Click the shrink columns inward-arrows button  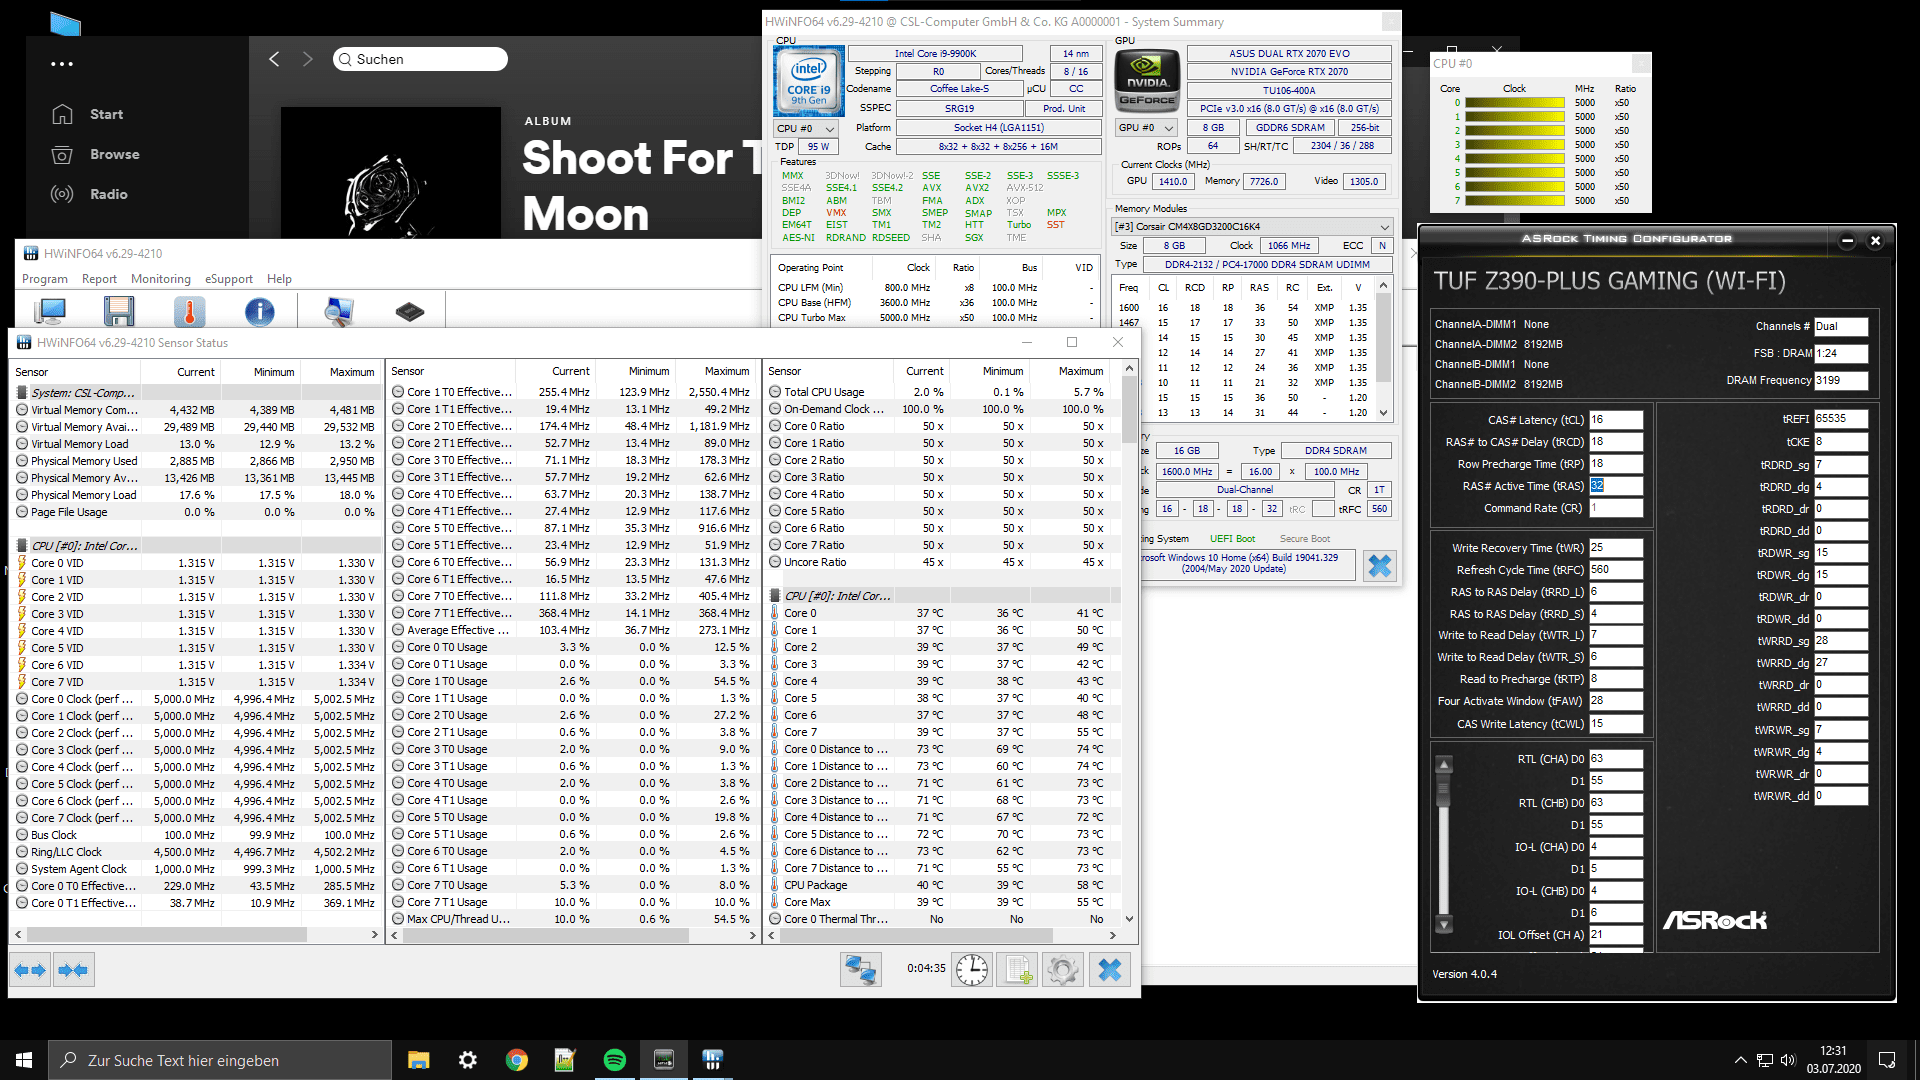coord(74,970)
